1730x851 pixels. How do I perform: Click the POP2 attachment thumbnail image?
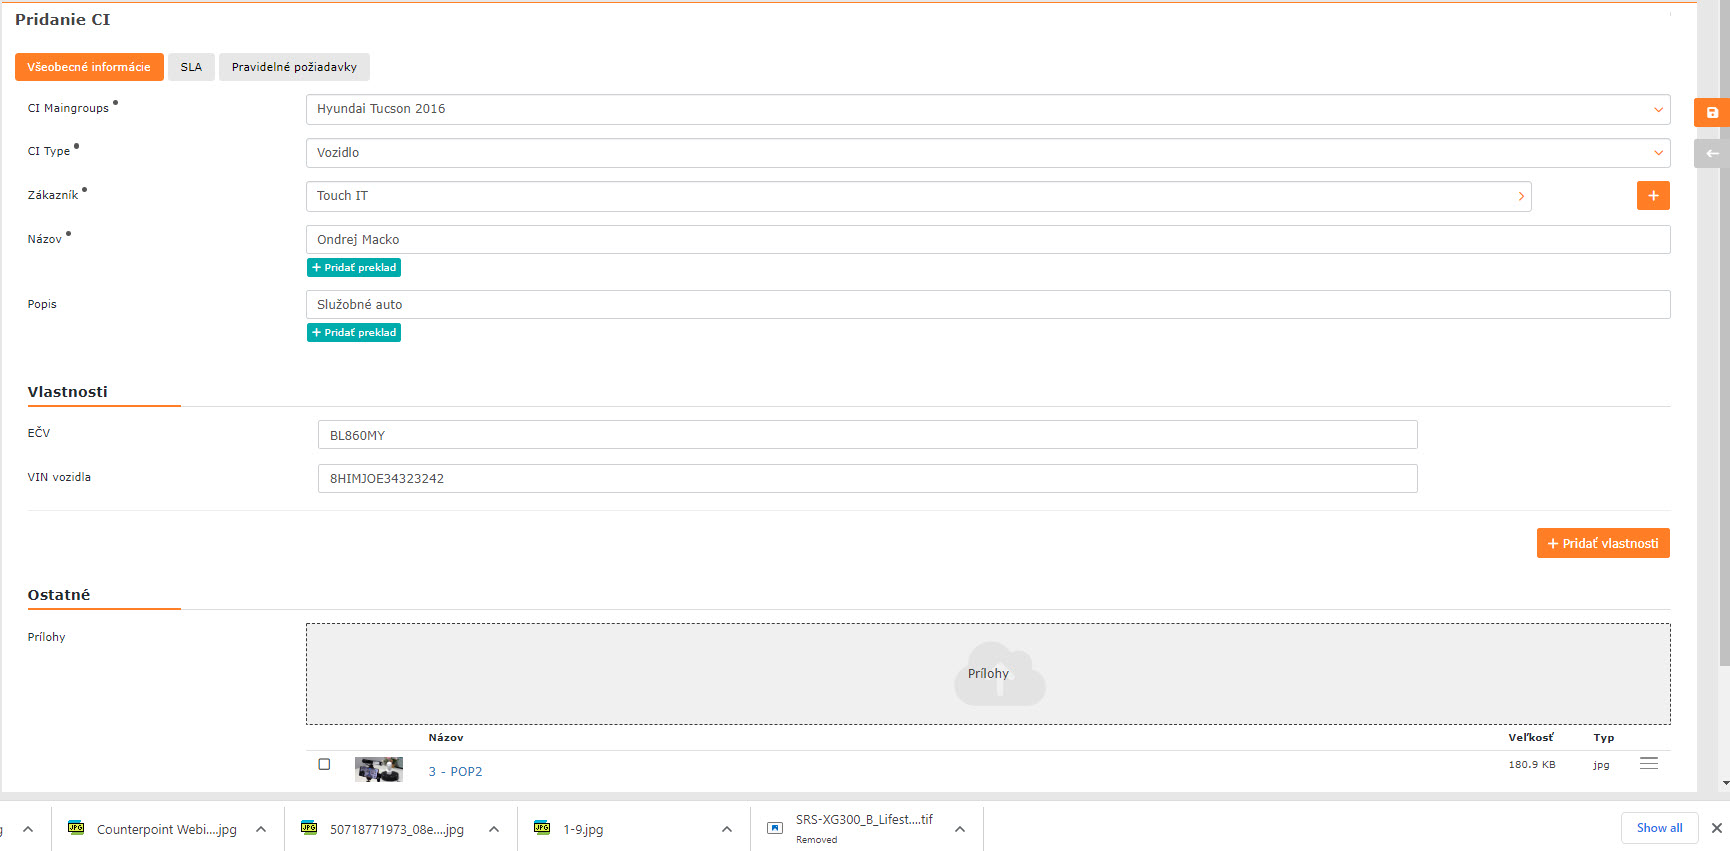379,769
